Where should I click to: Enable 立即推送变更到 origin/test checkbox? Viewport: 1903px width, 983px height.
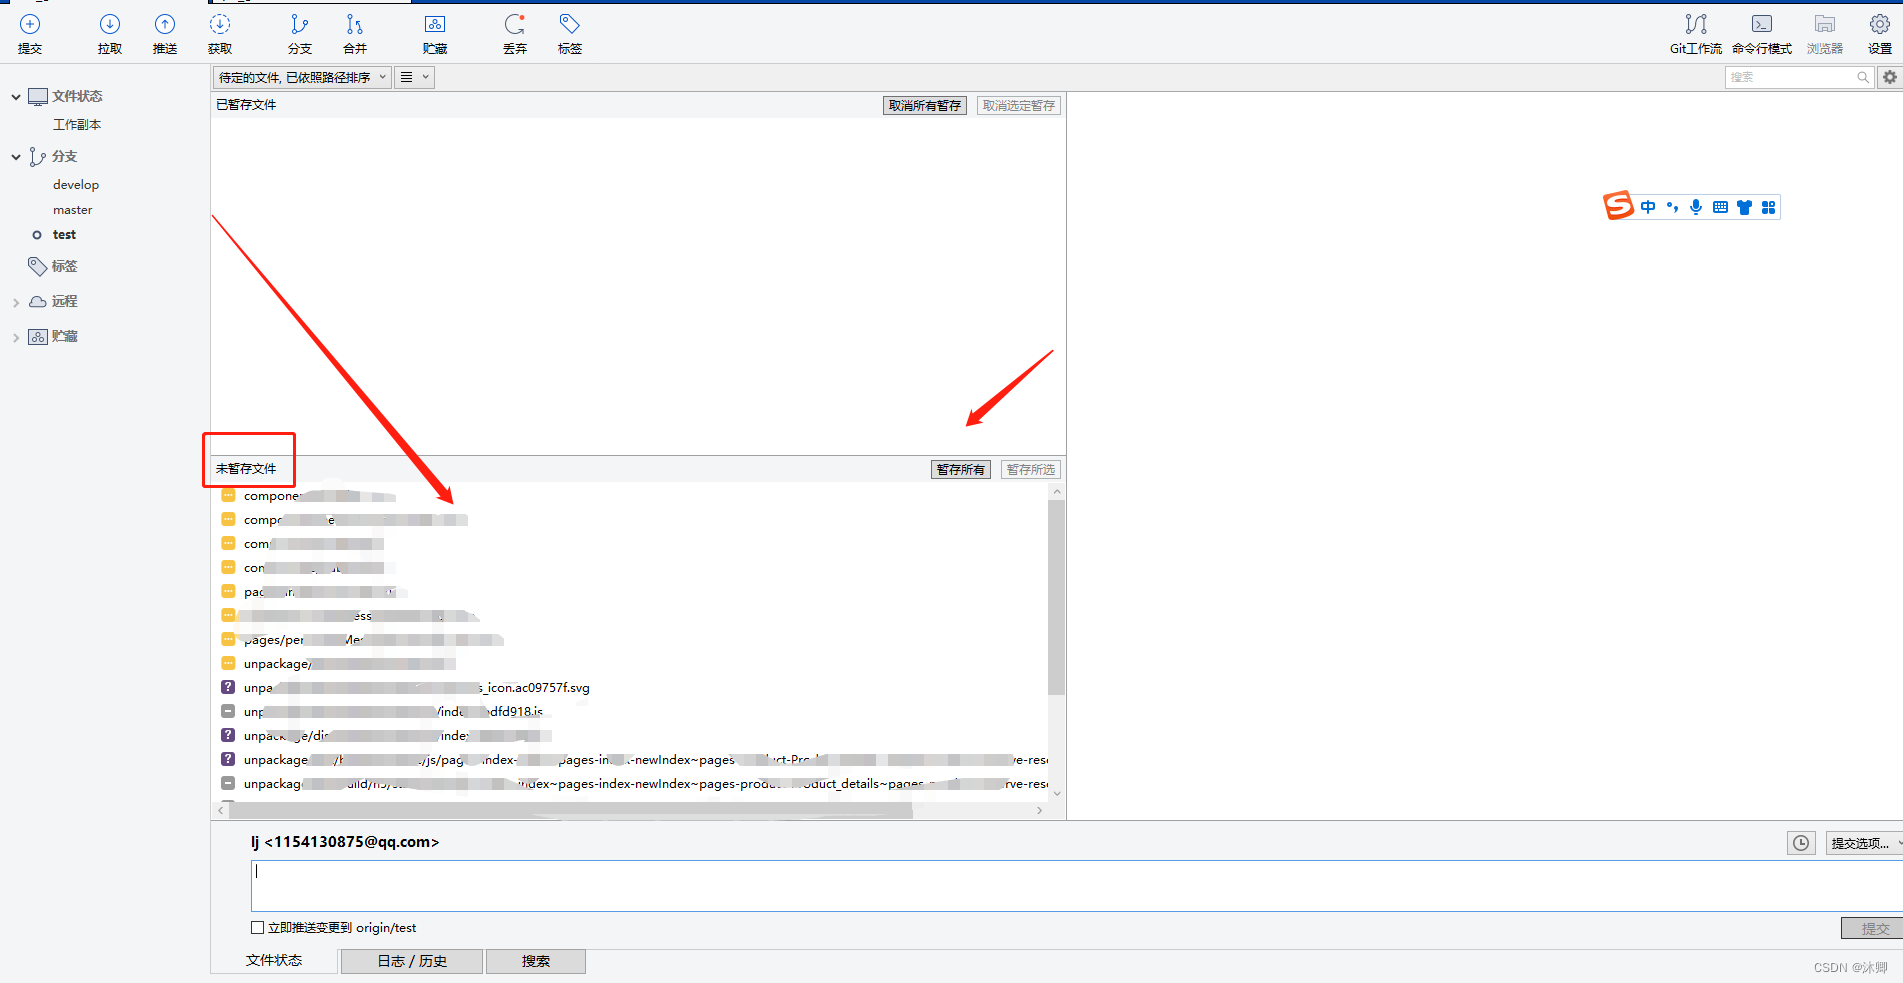[x=258, y=927]
